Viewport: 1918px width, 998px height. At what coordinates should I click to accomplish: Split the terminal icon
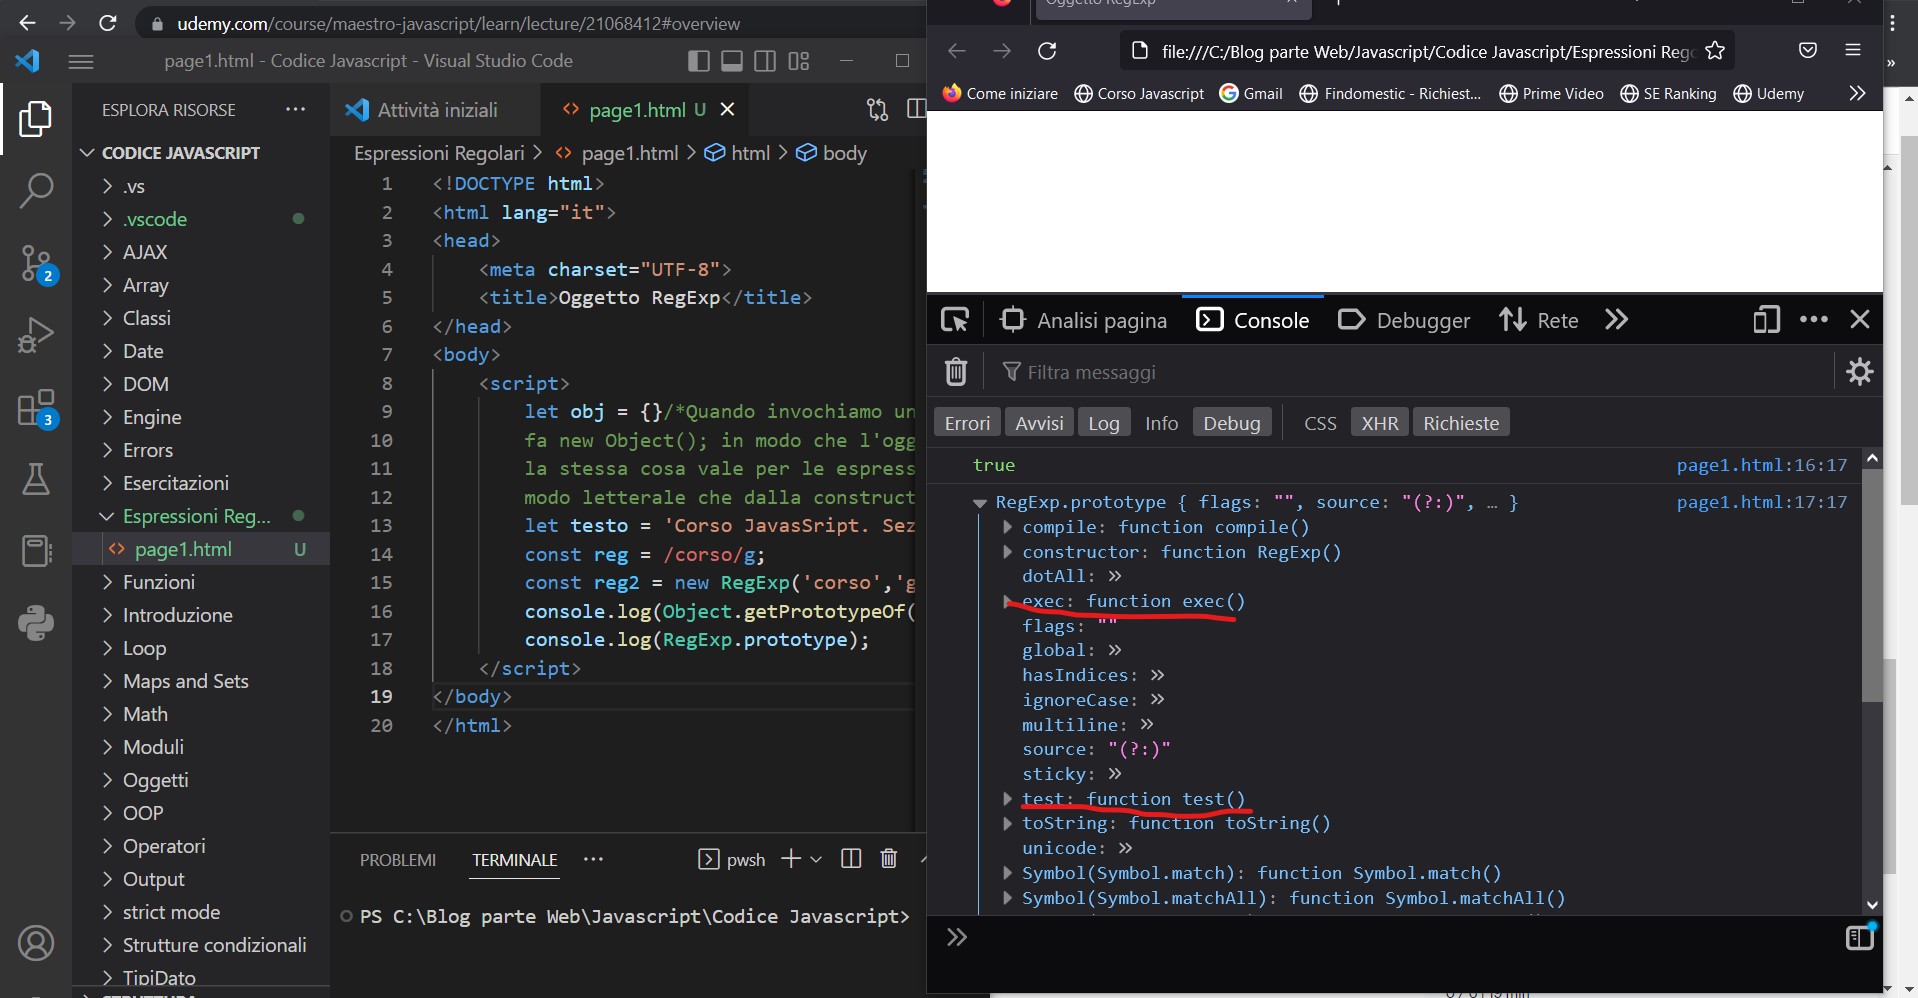click(851, 859)
